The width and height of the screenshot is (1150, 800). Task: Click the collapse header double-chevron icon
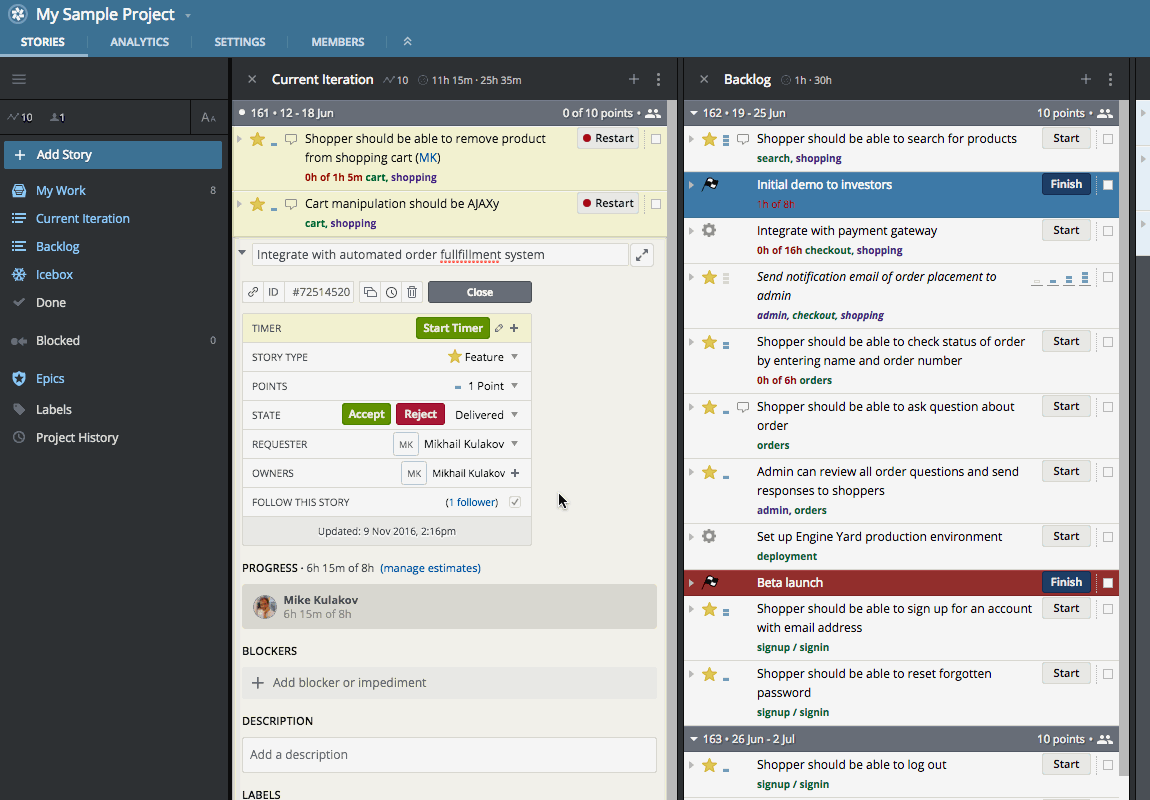click(408, 42)
